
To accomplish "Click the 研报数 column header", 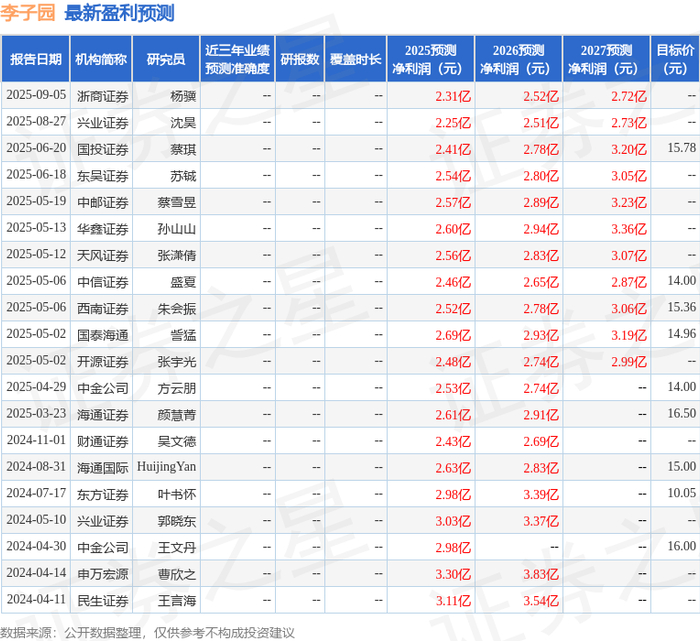I will tap(300, 59).
